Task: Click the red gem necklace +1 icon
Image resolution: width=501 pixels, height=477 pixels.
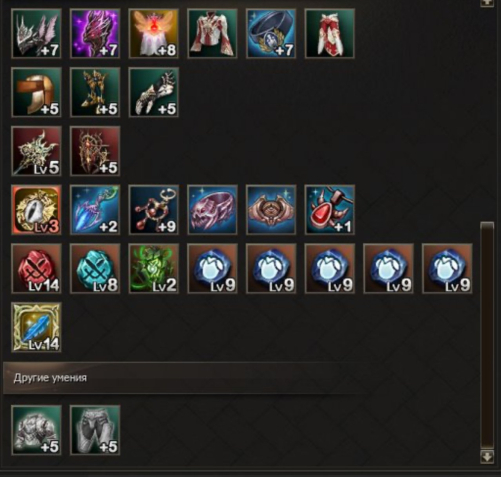Action: [330, 210]
